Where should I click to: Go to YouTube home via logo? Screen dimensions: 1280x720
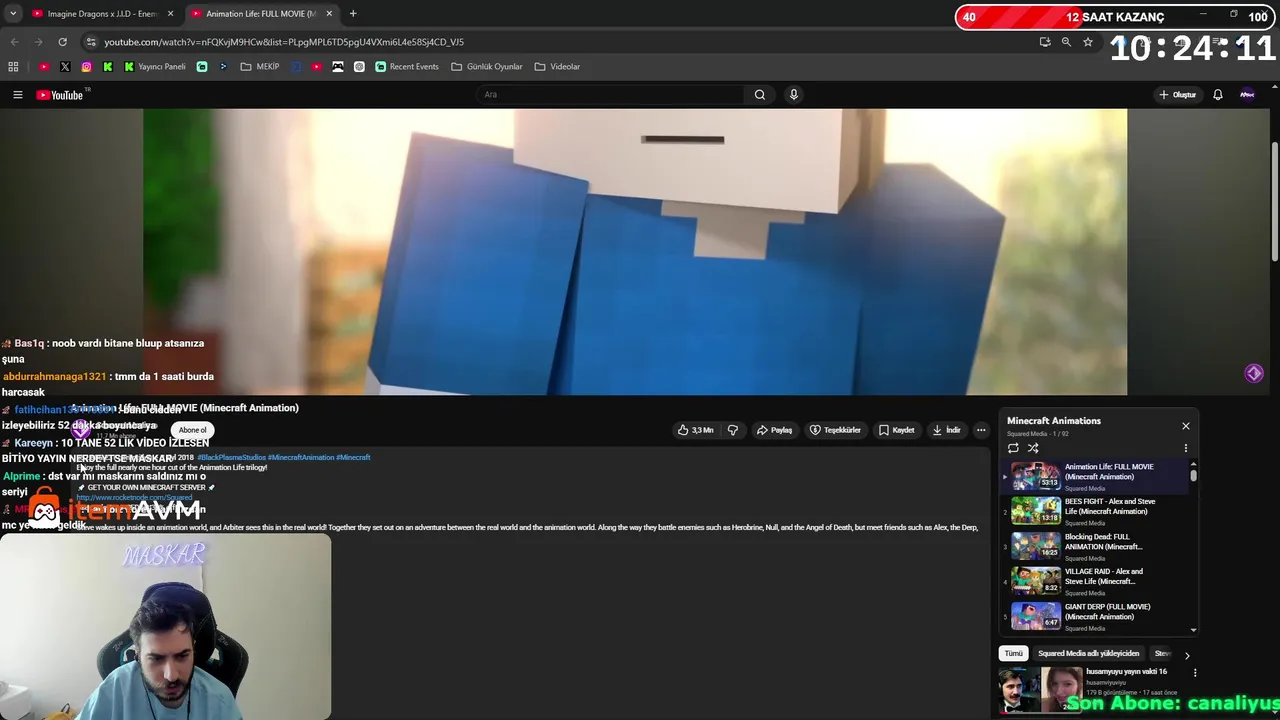60,95
